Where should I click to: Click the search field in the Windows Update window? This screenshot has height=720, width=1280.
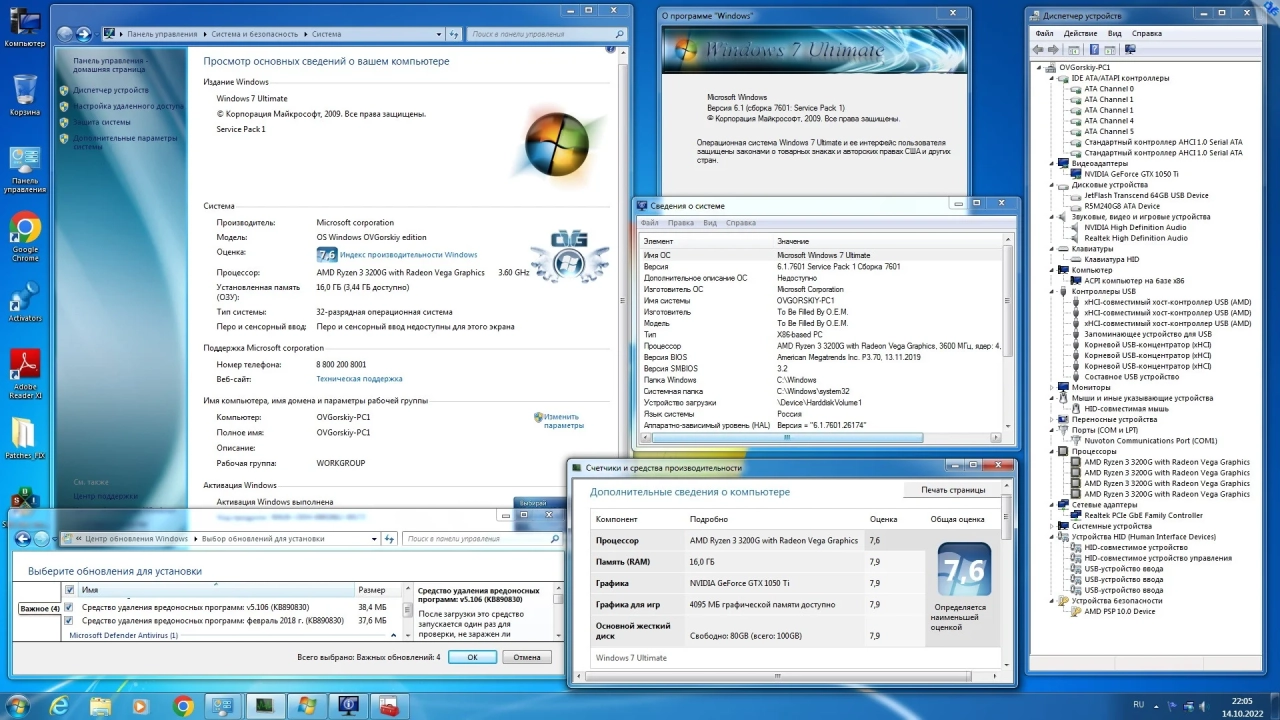(482, 539)
